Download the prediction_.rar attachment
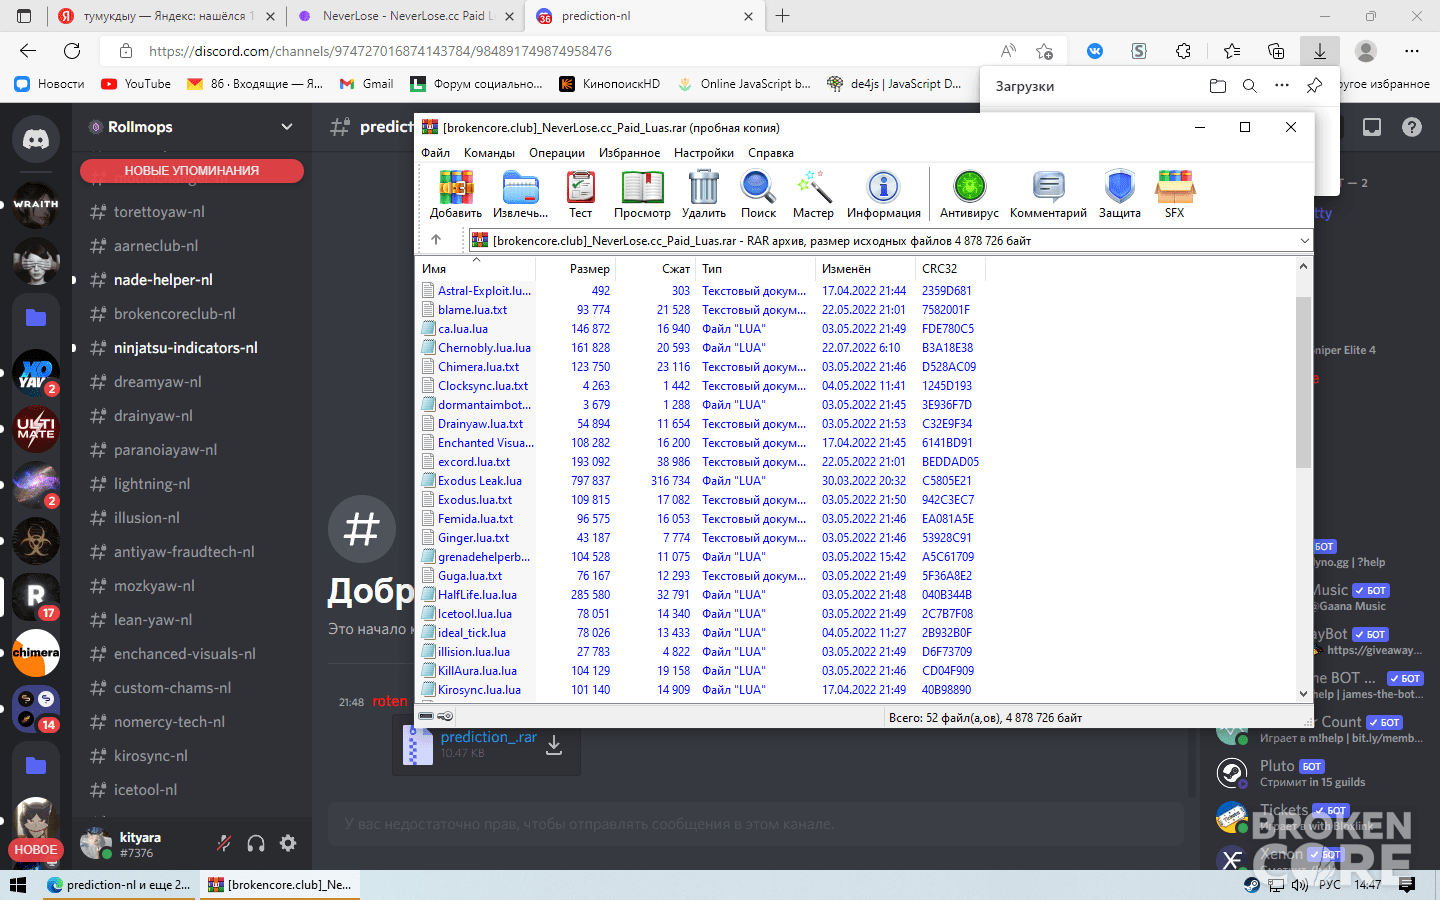Image resolution: width=1440 pixels, height=900 pixels. coord(554,745)
